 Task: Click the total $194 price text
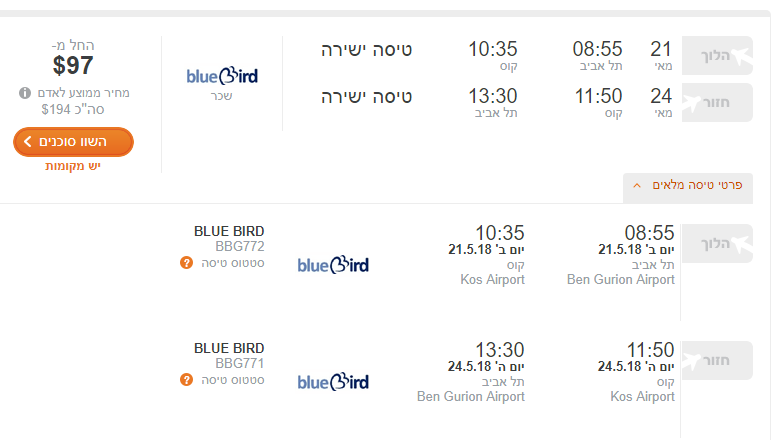[x=73, y=109]
